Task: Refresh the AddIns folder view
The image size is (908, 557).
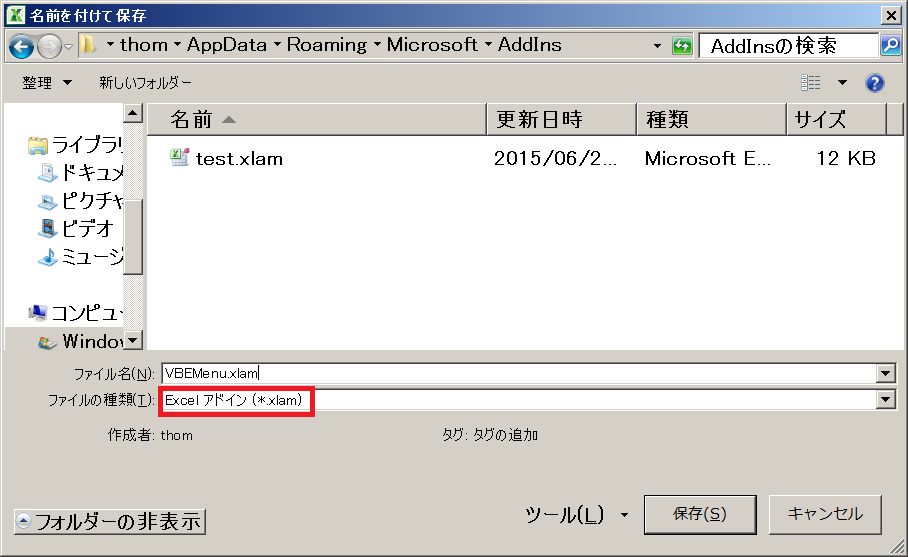Action: click(x=682, y=46)
